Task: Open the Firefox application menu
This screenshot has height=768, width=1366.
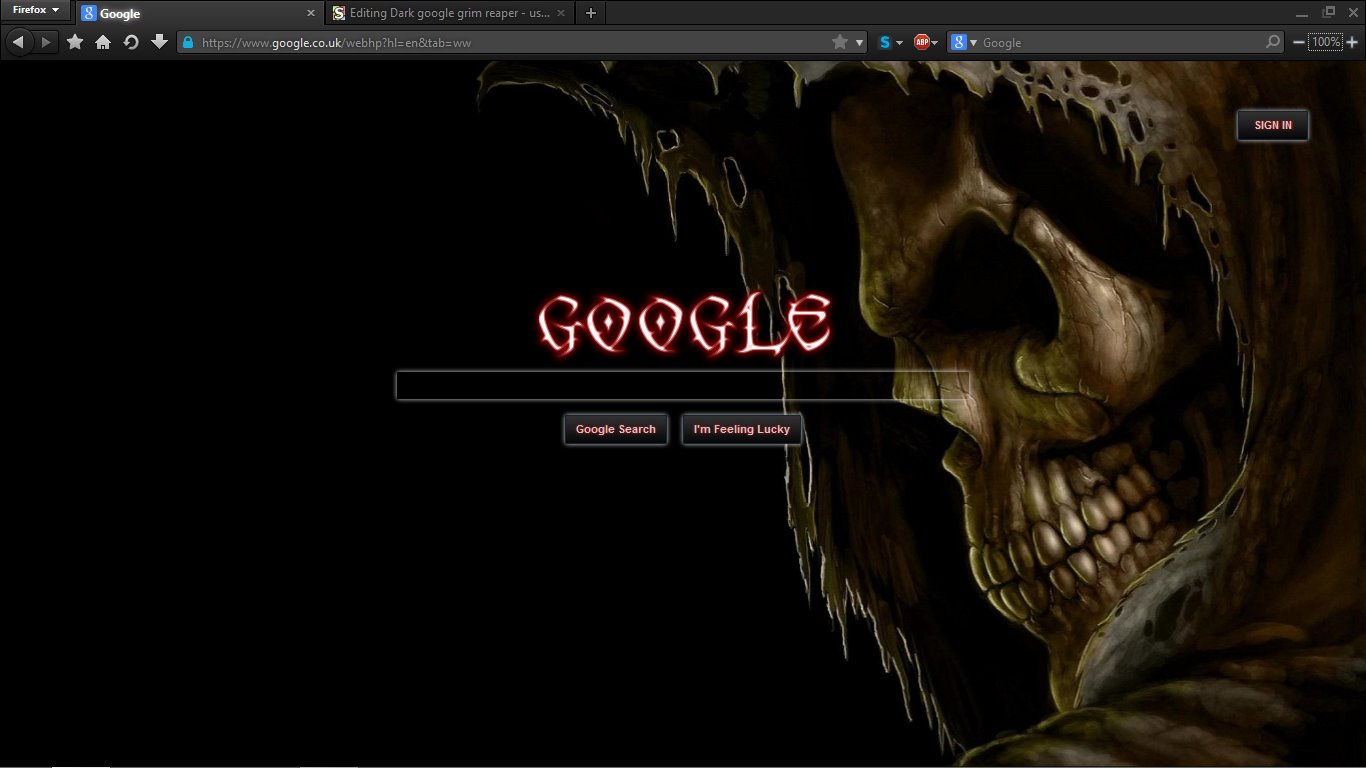Action: (33, 10)
